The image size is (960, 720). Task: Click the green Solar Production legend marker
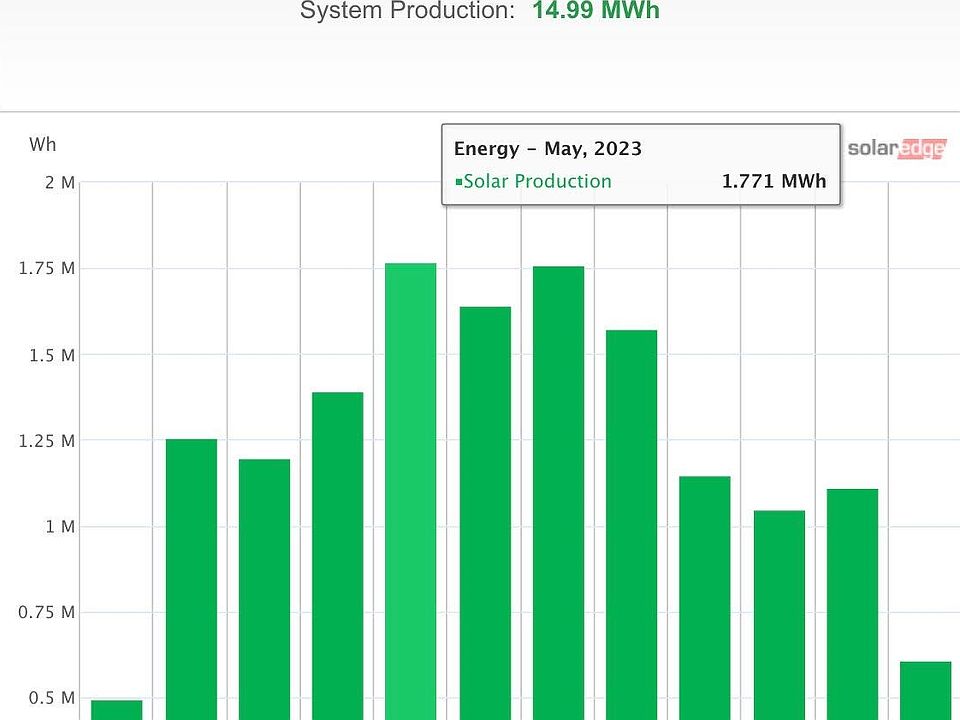[x=458, y=182]
